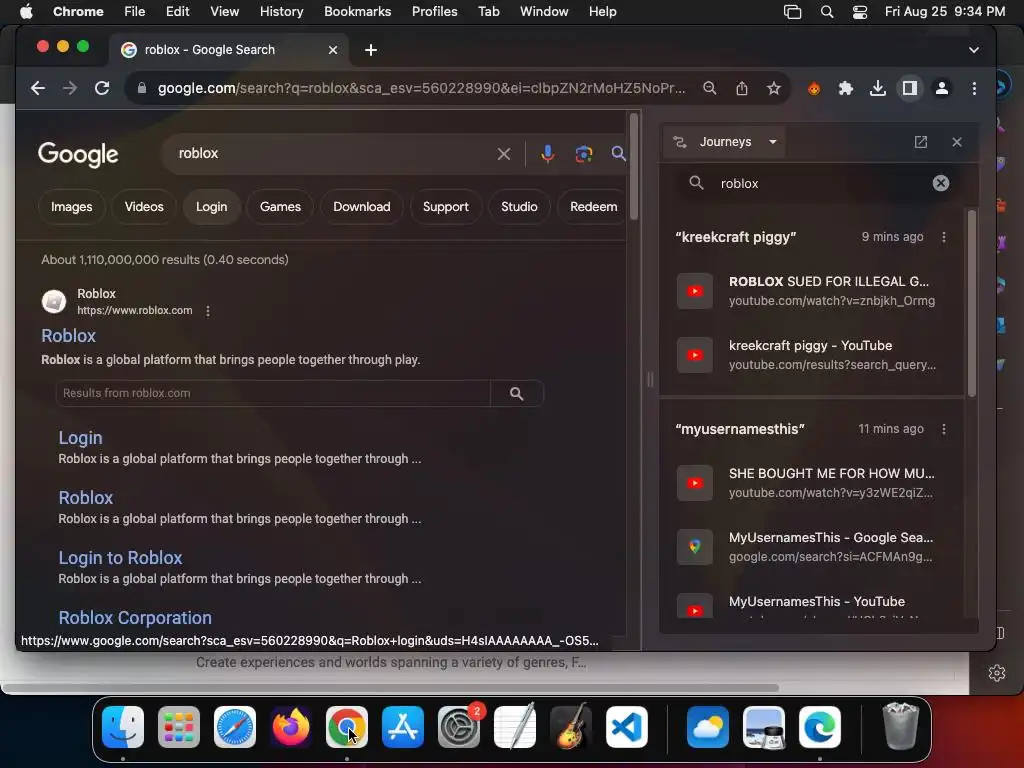Bookmark this page with the star icon

click(774, 88)
